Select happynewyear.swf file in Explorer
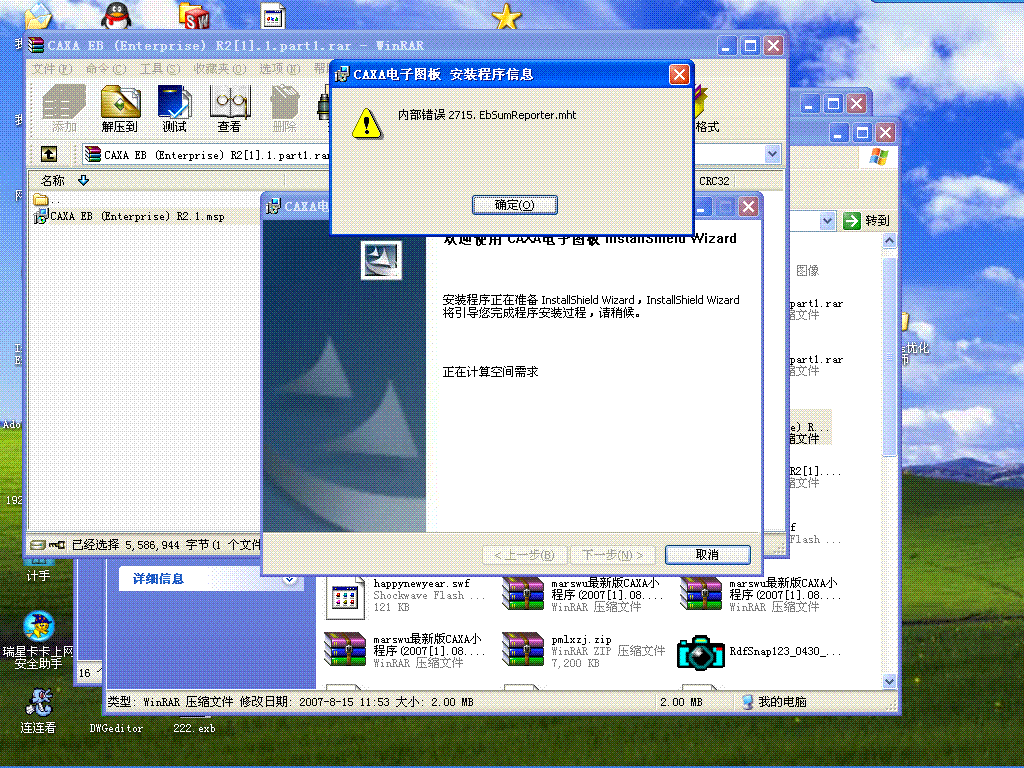 point(404,596)
